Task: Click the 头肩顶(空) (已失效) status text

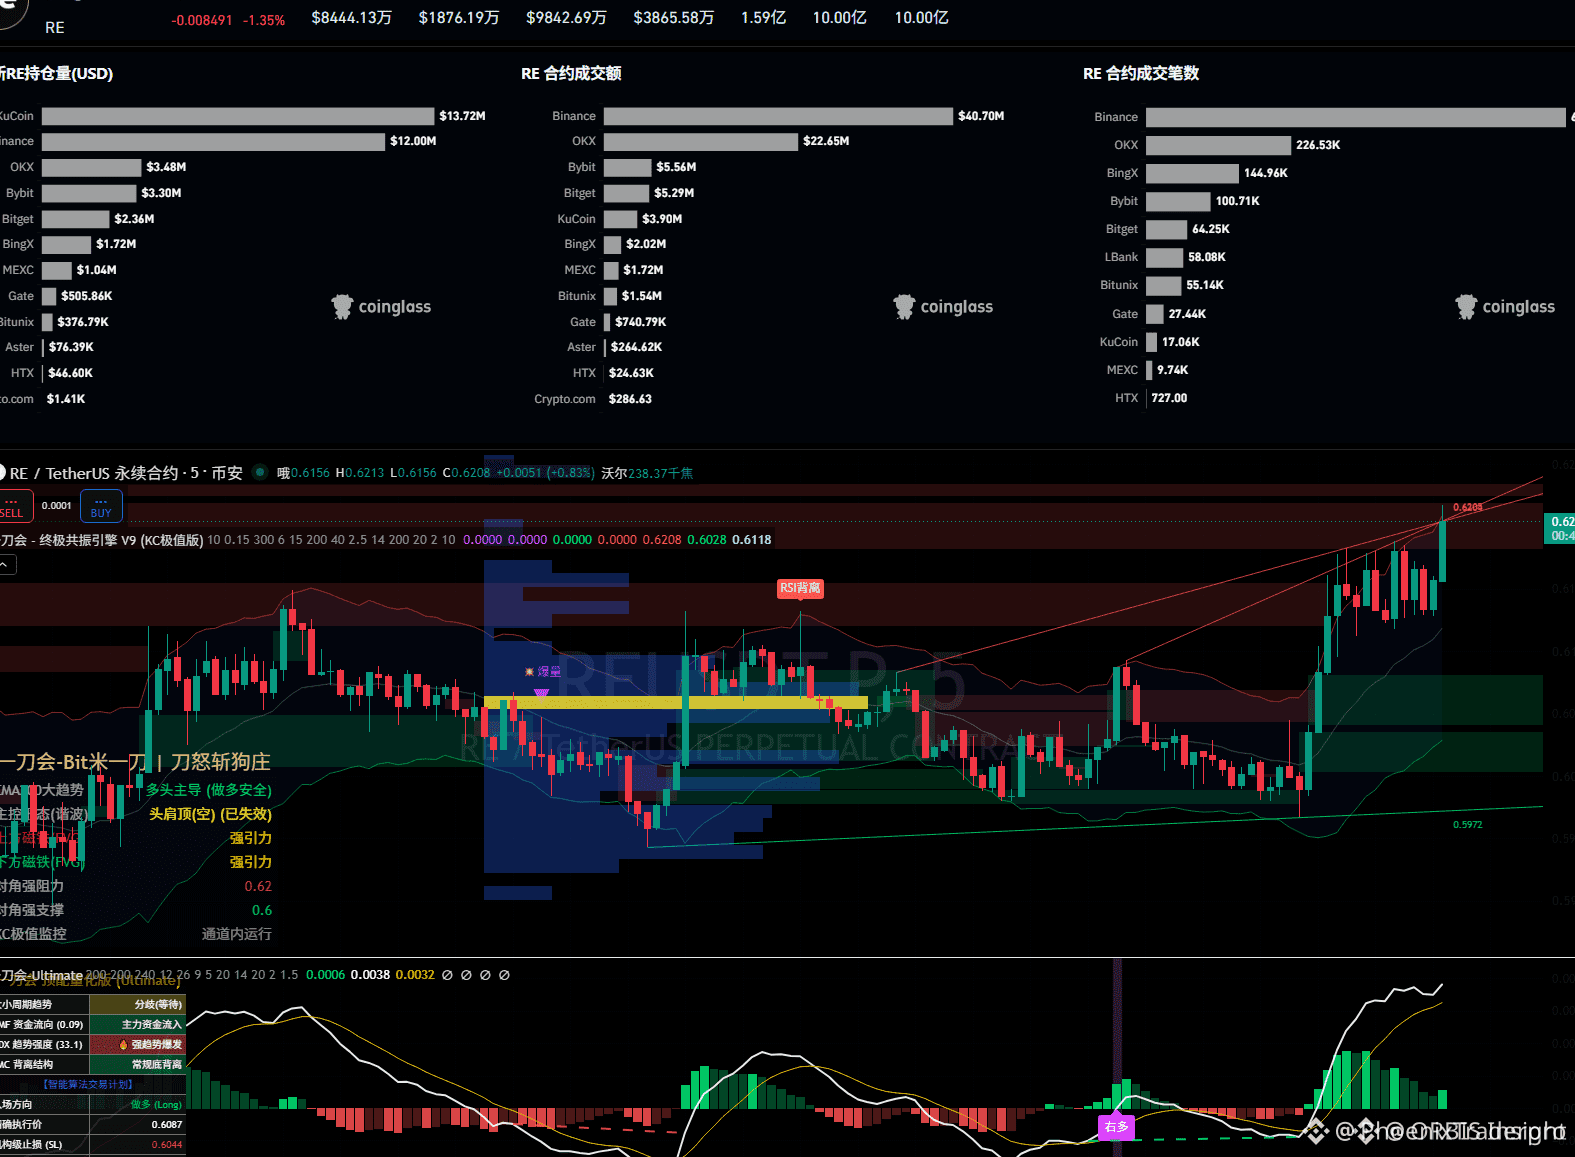Action: [210, 814]
